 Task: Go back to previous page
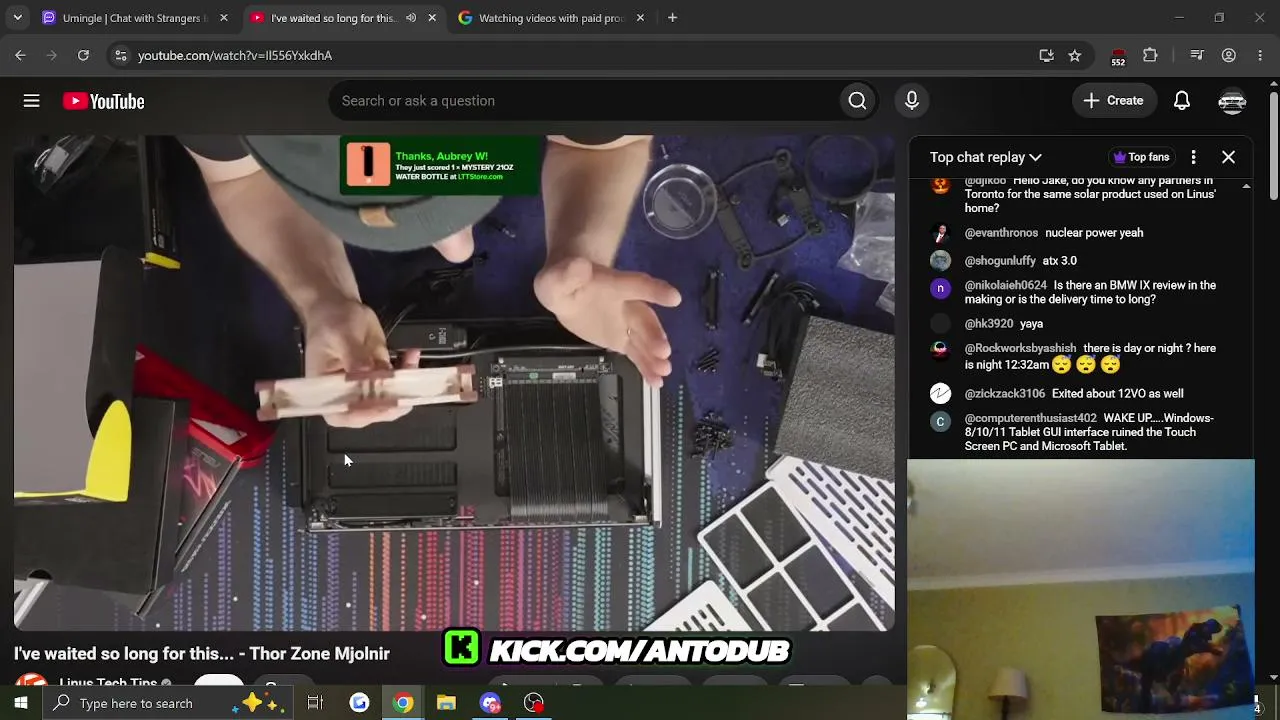(x=20, y=56)
